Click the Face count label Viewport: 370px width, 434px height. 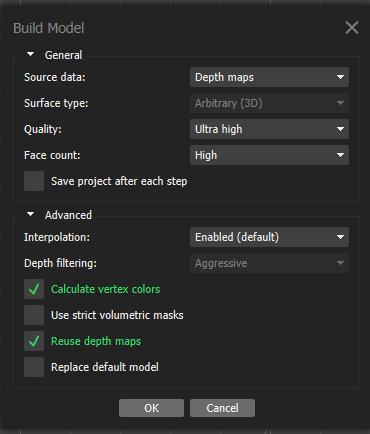52,155
